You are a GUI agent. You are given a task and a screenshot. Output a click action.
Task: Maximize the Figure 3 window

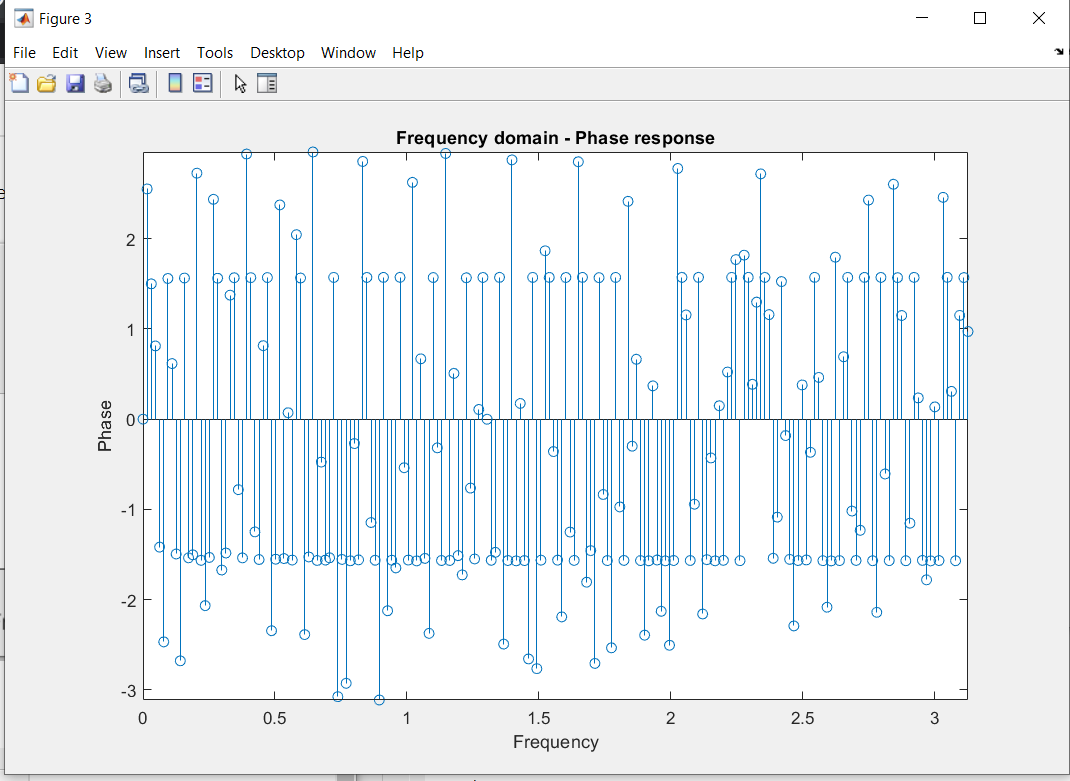(980, 18)
